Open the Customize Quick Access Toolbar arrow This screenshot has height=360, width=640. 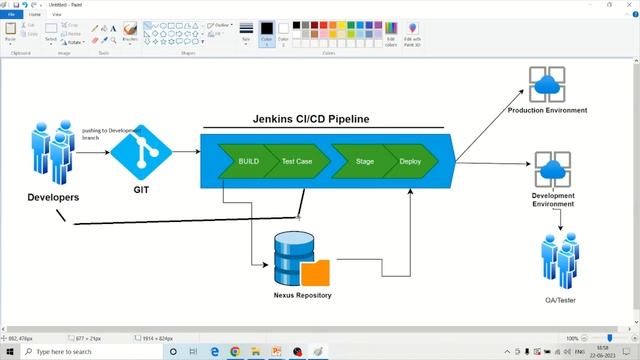pos(41,5)
